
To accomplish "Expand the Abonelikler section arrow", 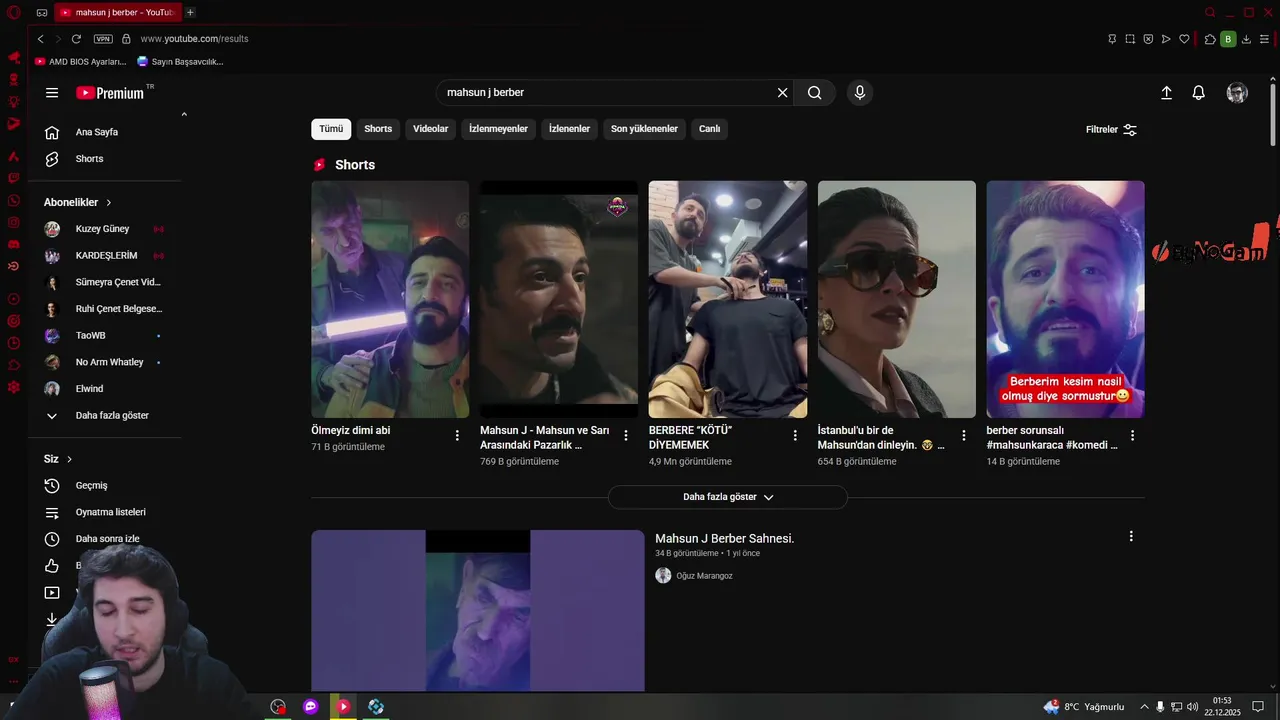I will (x=109, y=203).
